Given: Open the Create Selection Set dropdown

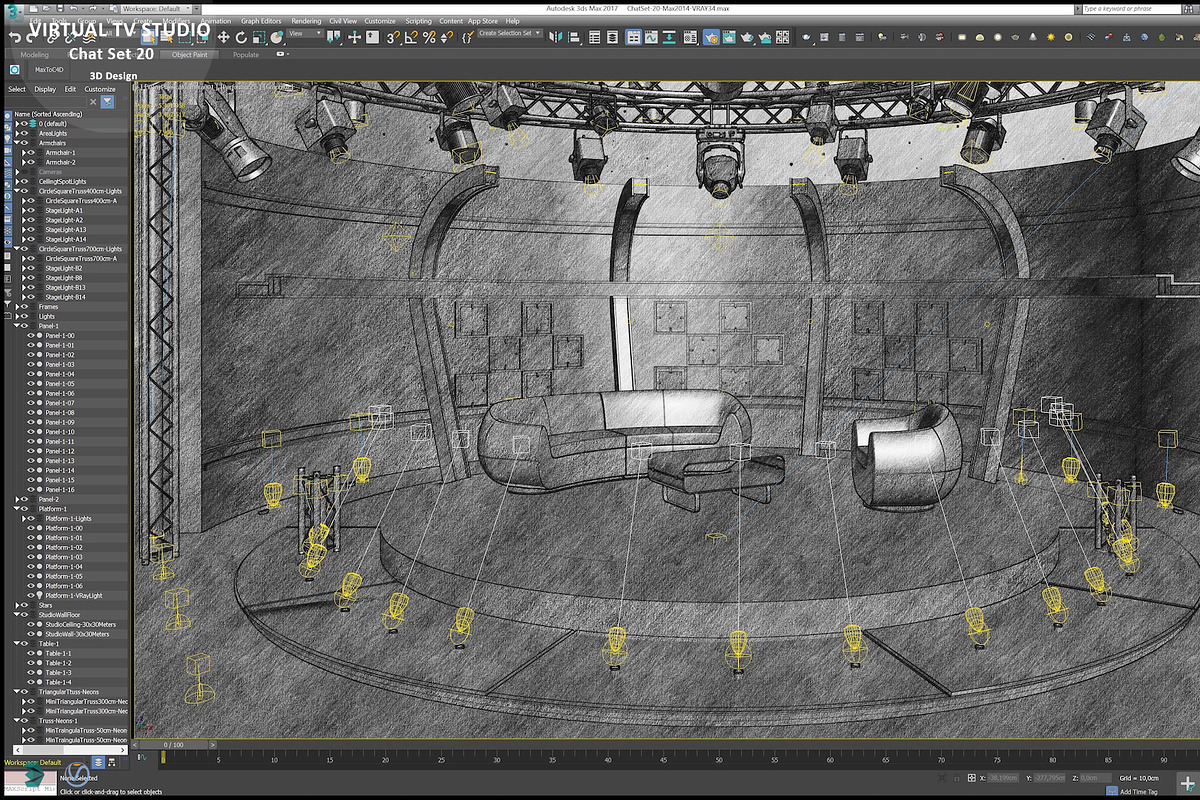Looking at the screenshot, I should [510, 33].
